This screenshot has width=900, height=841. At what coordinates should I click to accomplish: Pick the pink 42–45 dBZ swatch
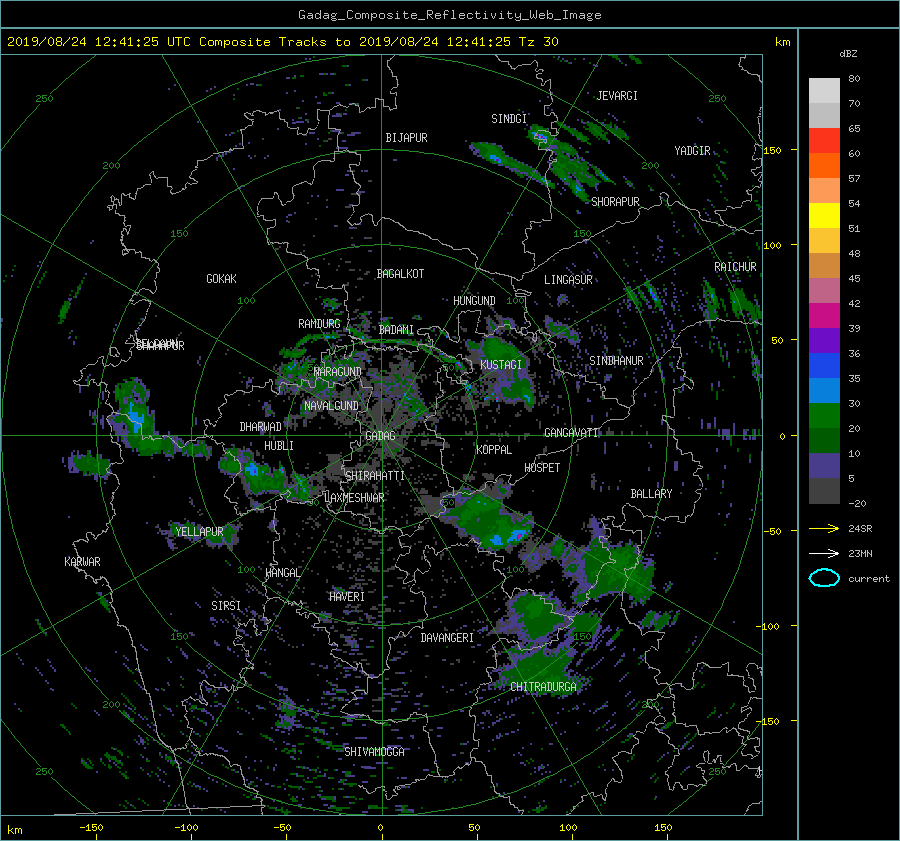(824, 291)
